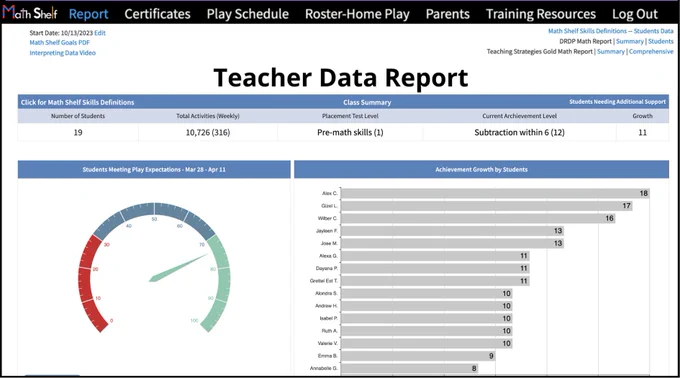Click Jose M.'s growth bar

pos(452,244)
